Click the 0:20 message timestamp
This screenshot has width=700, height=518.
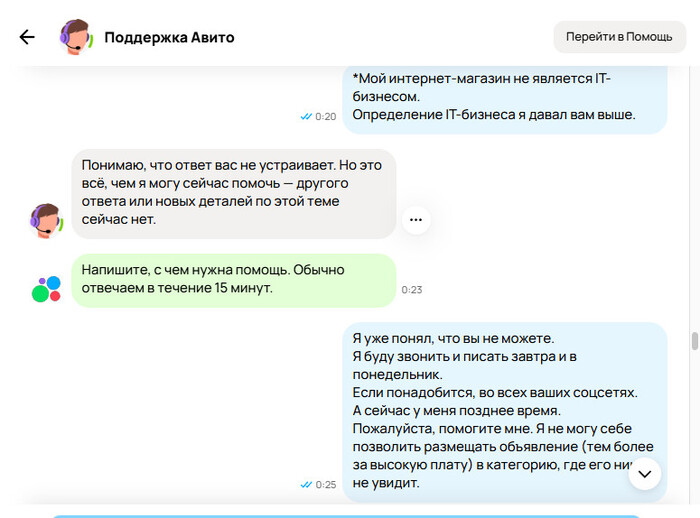(326, 117)
